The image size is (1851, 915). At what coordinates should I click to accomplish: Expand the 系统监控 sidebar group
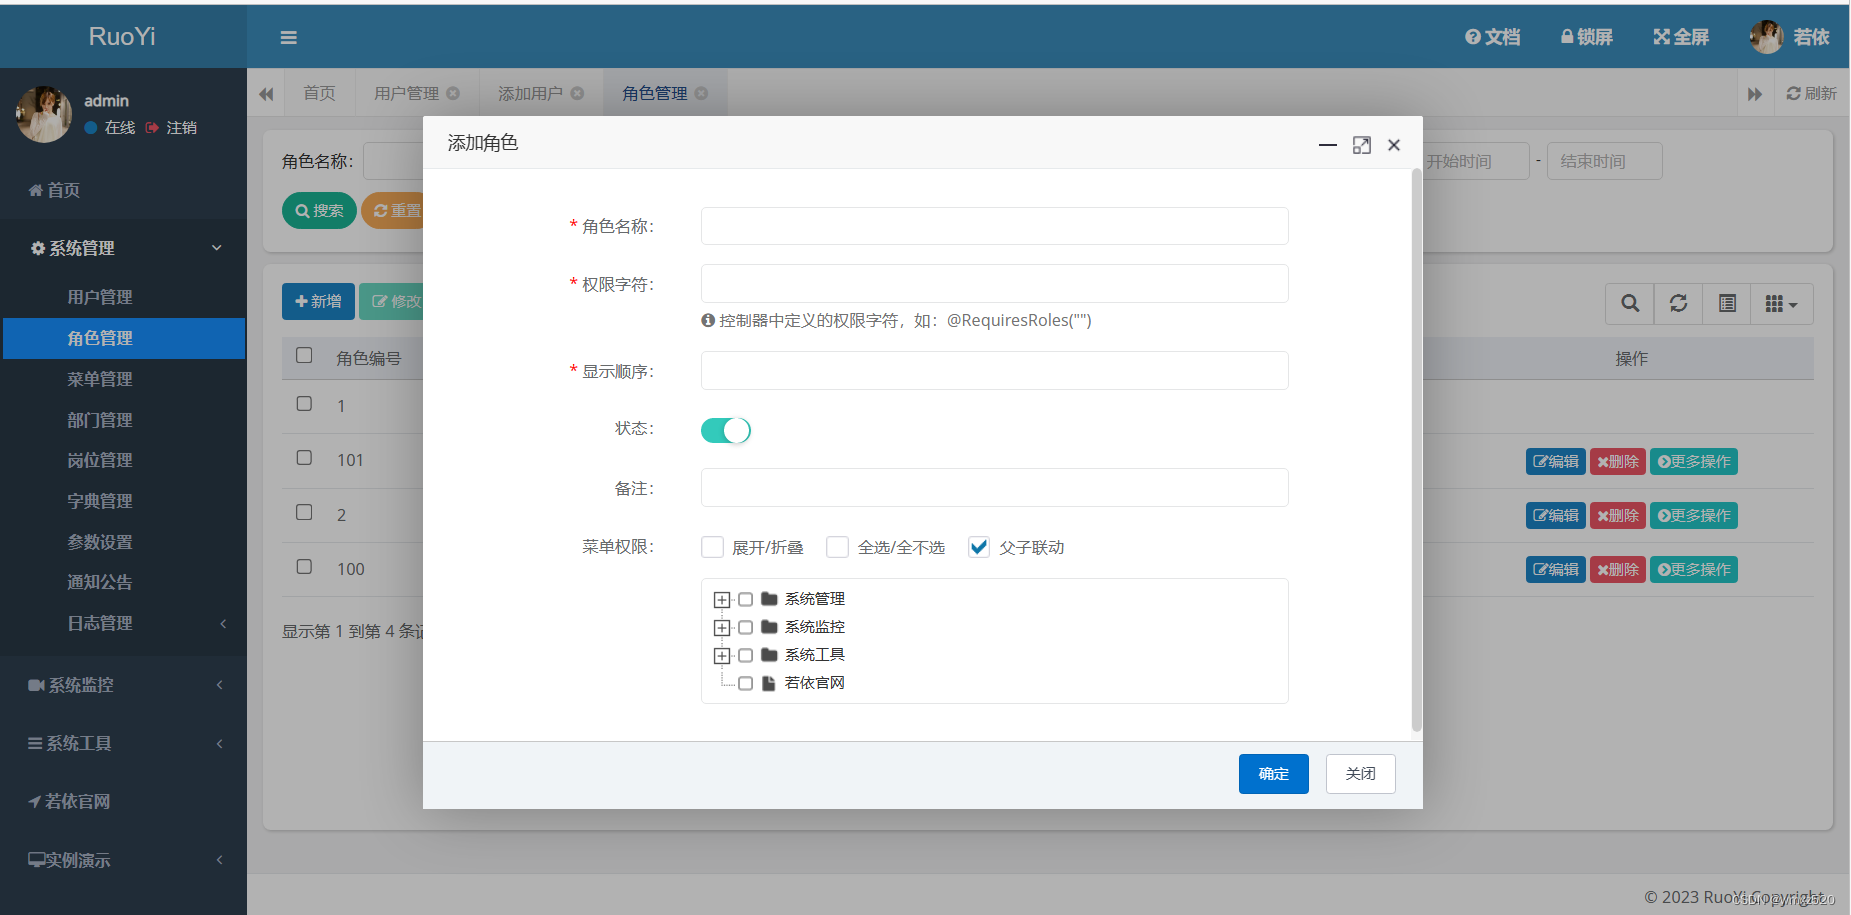[x=123, y=685]
